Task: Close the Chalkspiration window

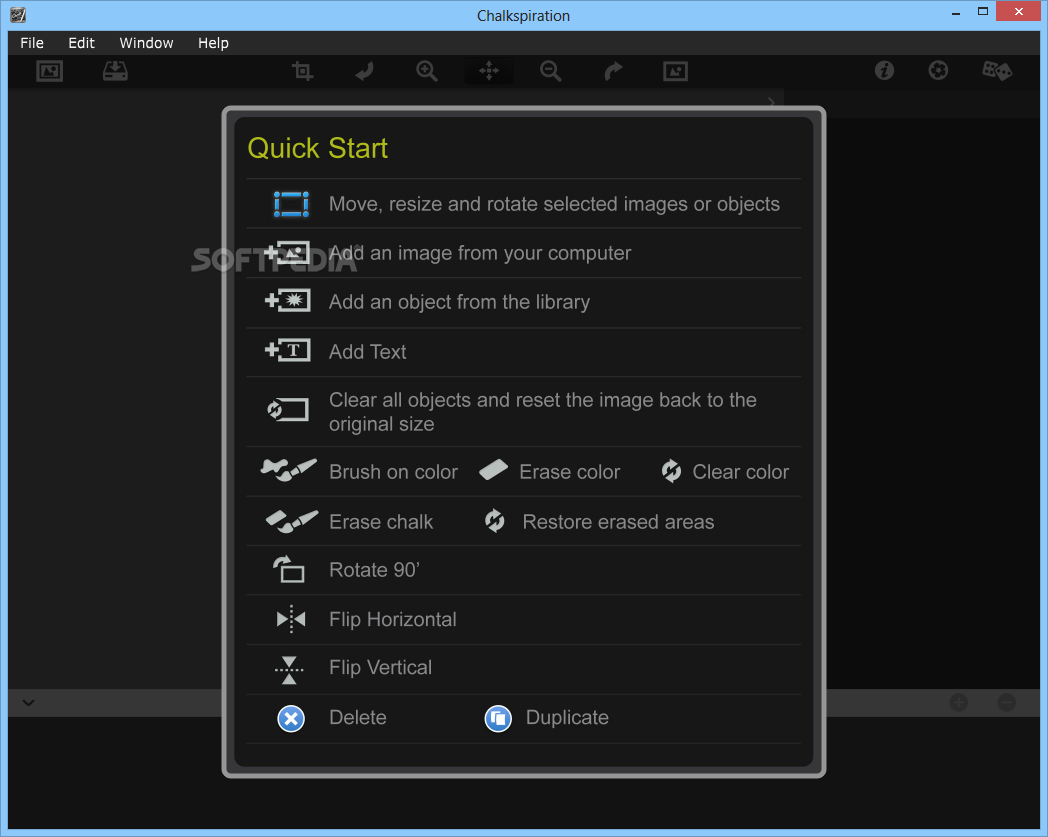Action: [1019, 11]
